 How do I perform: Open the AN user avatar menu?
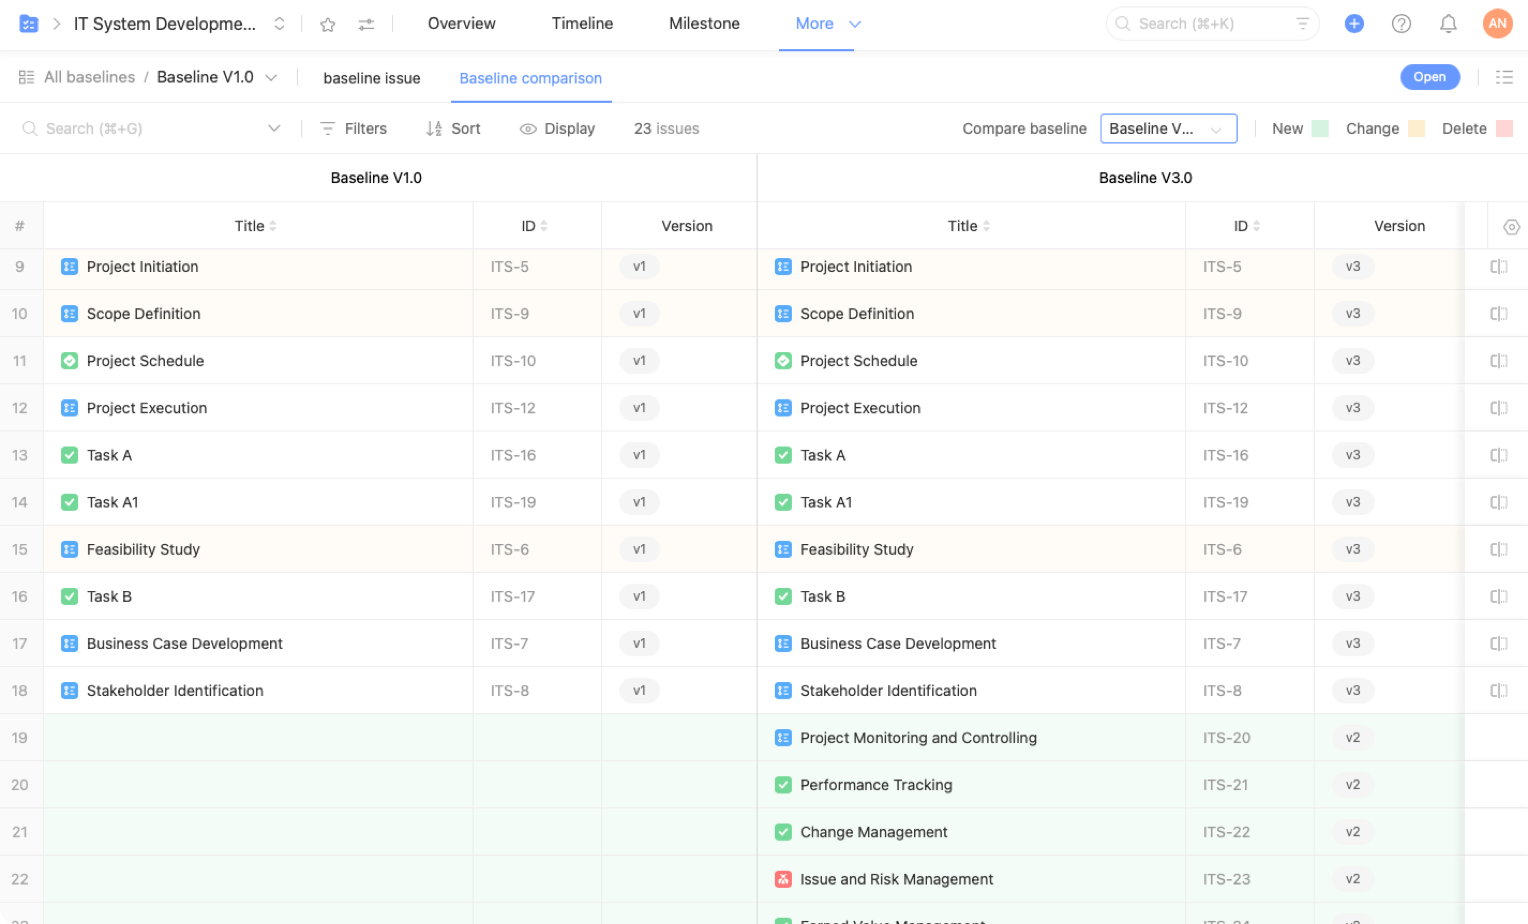coord(1497,23)
